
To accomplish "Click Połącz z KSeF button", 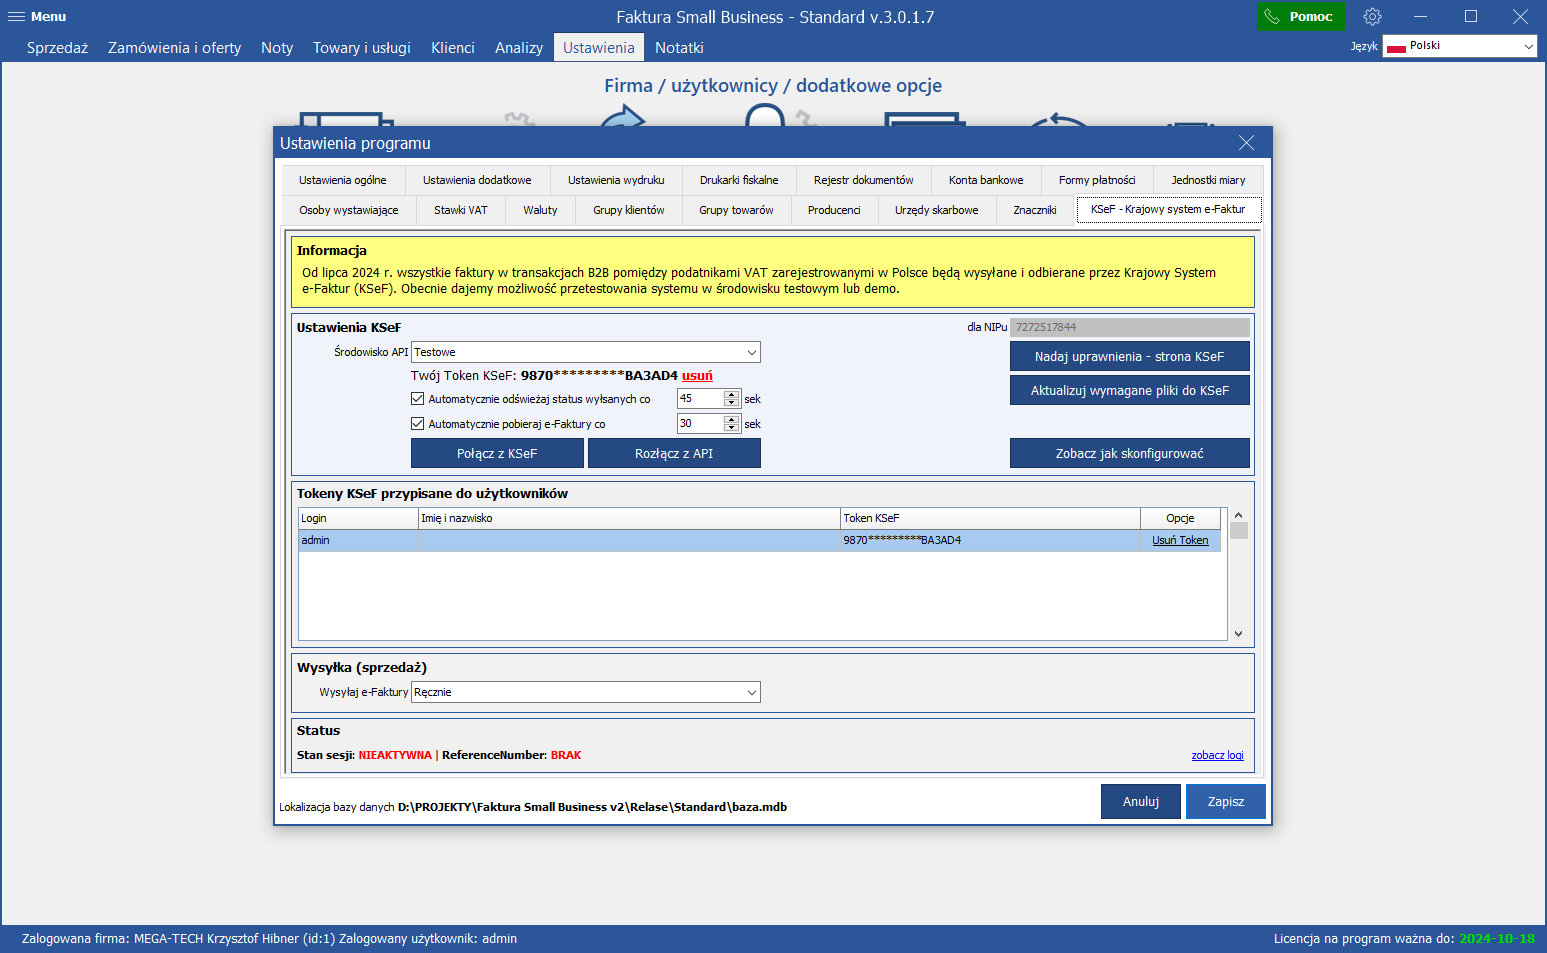I will click(497, 453).
